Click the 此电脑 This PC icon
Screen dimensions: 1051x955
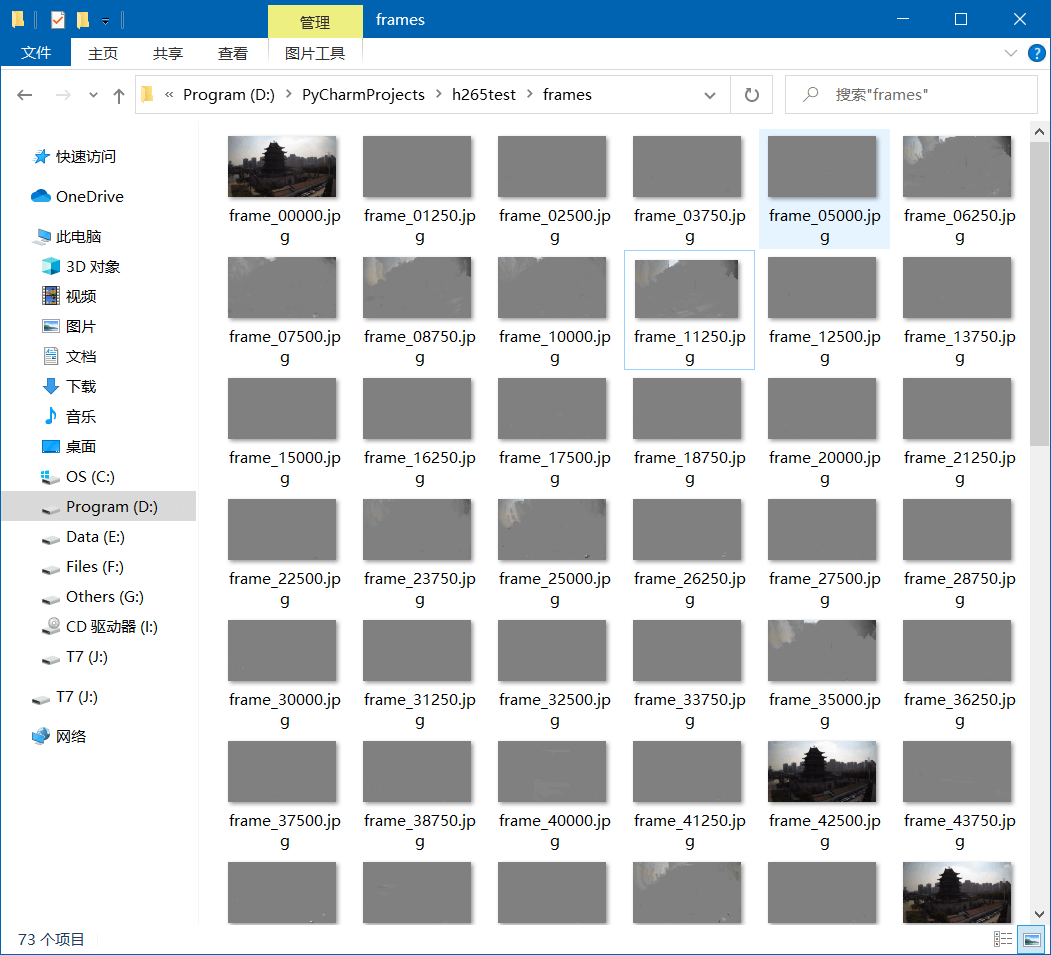44,236
